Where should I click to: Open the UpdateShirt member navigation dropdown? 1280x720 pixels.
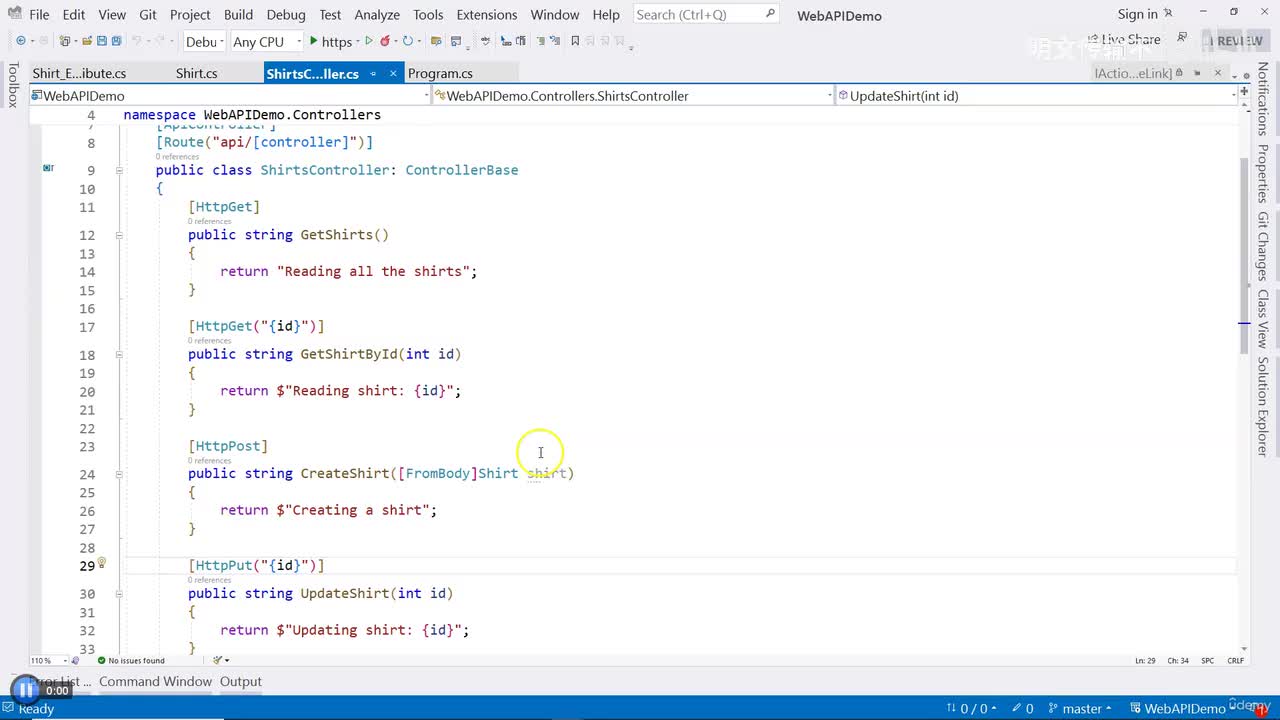pos(1036,96)
